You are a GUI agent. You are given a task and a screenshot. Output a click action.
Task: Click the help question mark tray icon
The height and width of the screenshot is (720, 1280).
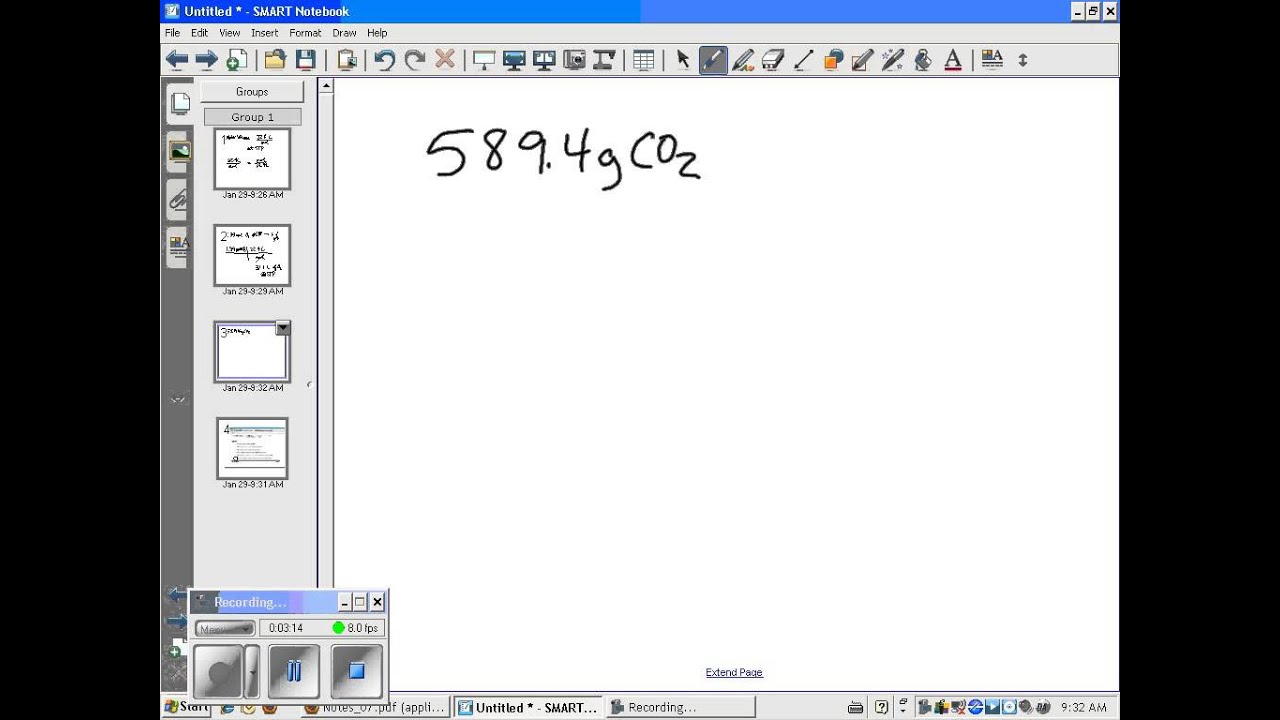[x=881, y=707]
